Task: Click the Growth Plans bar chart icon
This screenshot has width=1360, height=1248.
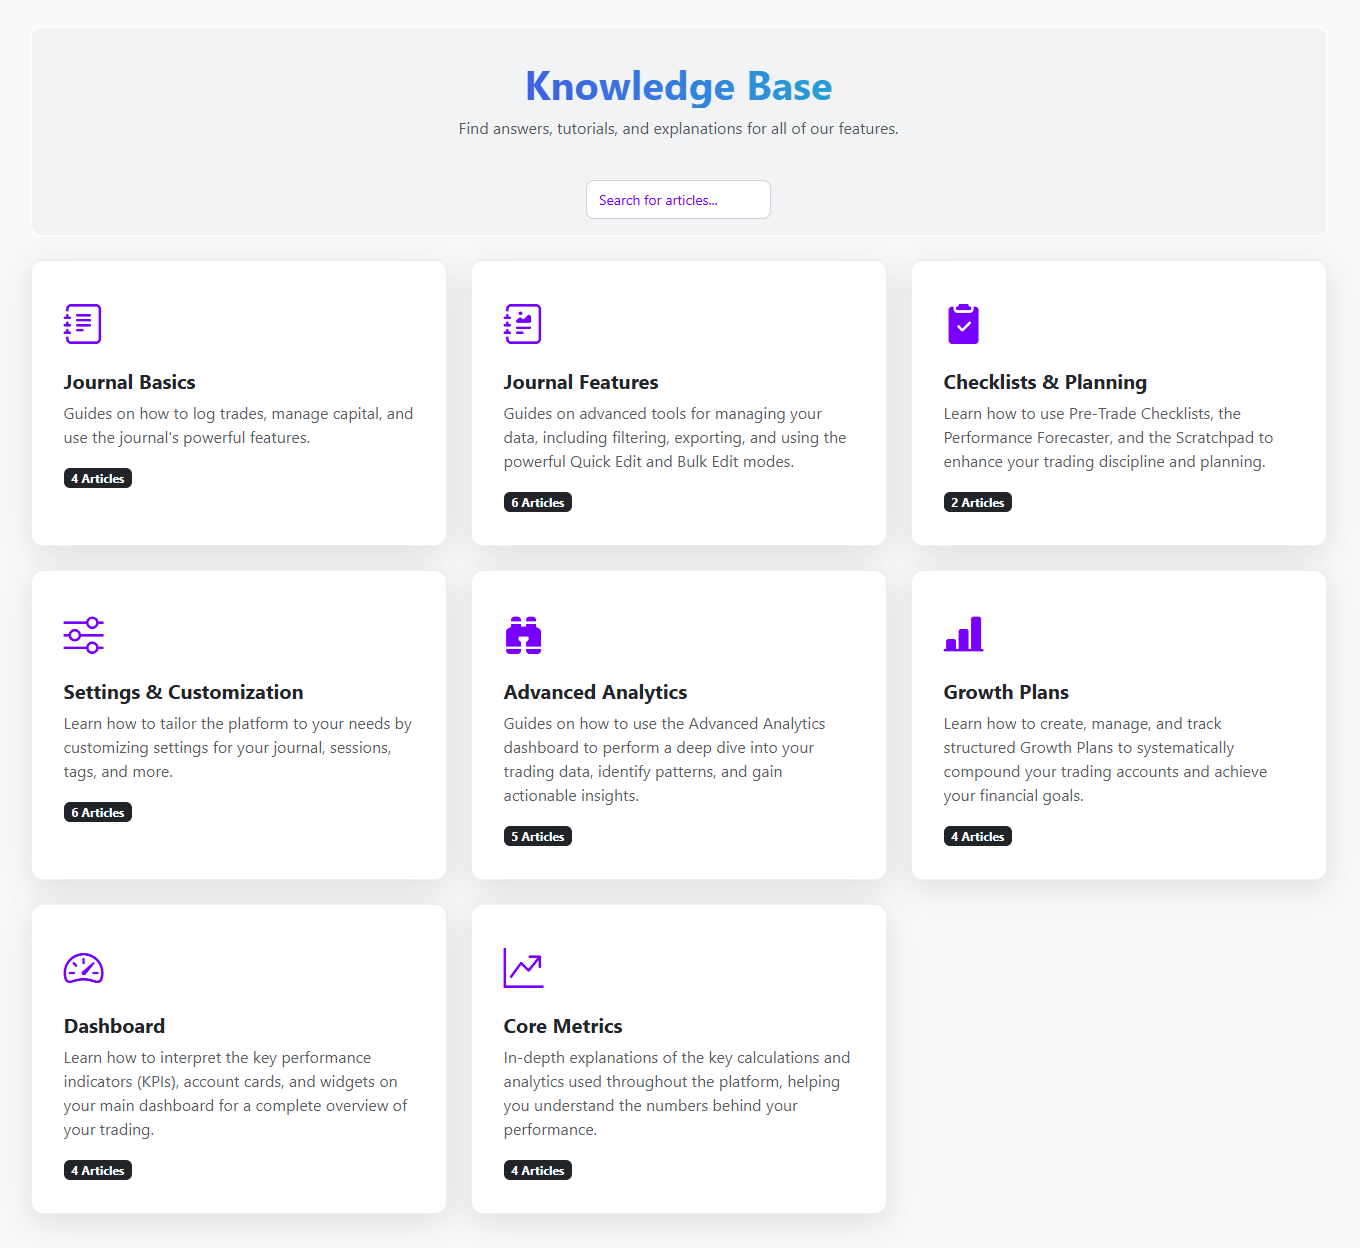Action: click(963, 634)
